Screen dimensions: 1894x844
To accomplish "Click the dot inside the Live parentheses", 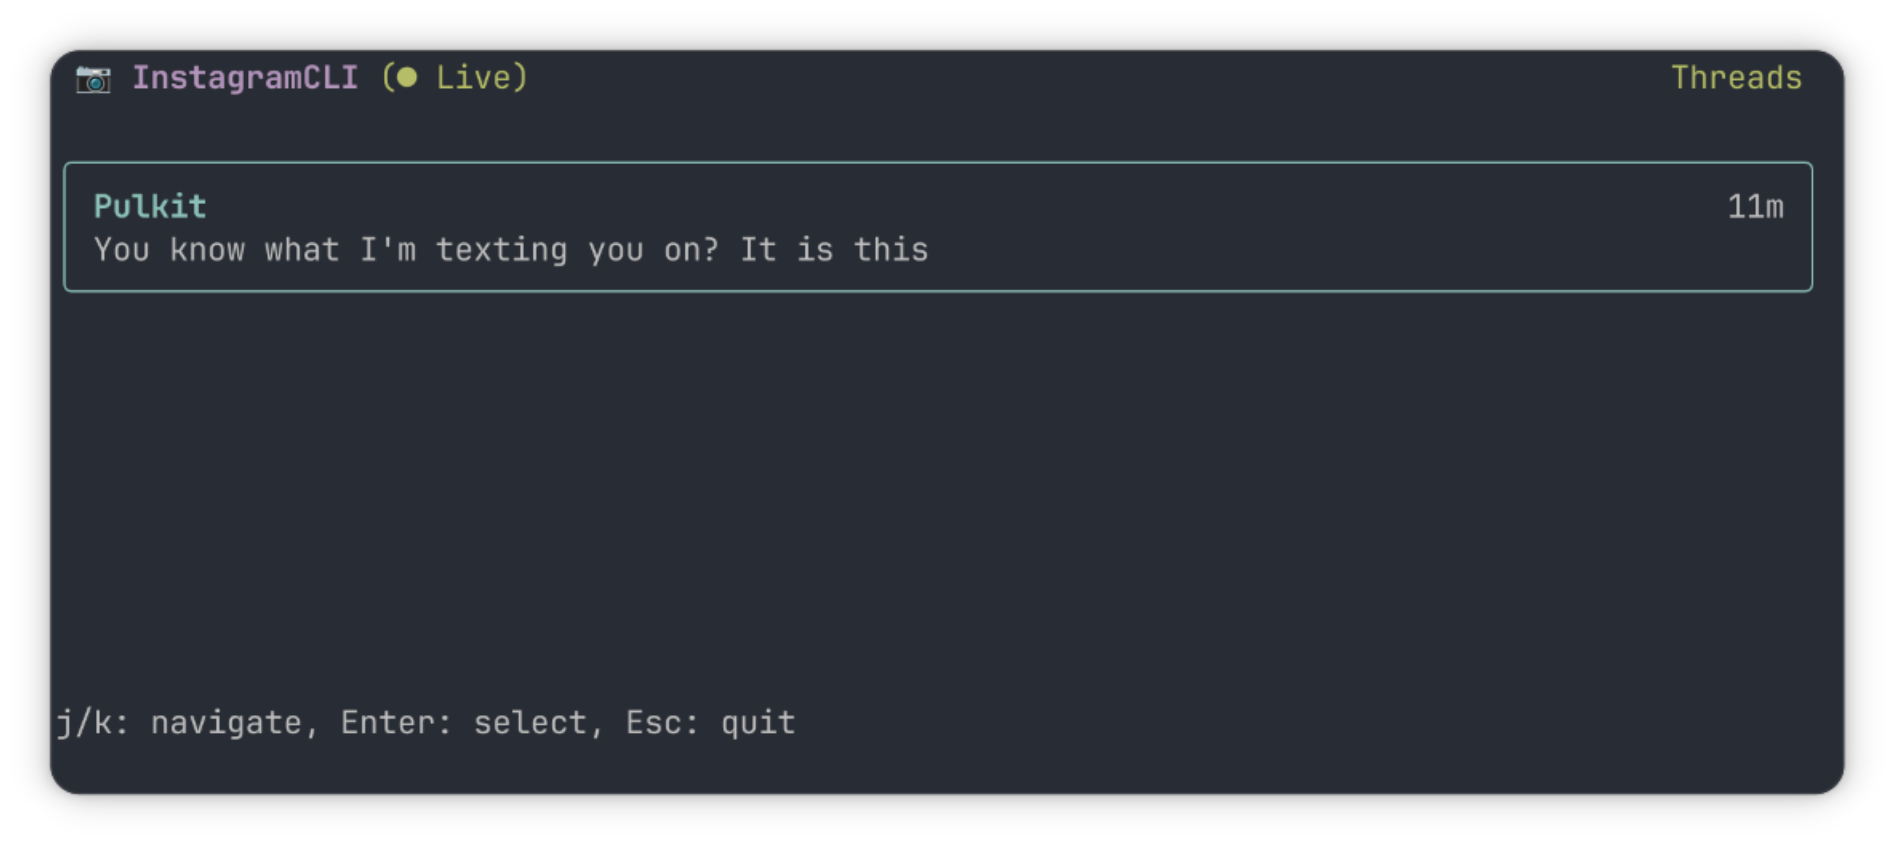I will [409, 77].
